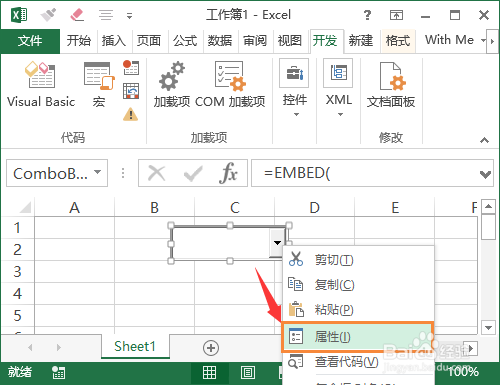Switch to the 新建 tab

click(361, 41)
